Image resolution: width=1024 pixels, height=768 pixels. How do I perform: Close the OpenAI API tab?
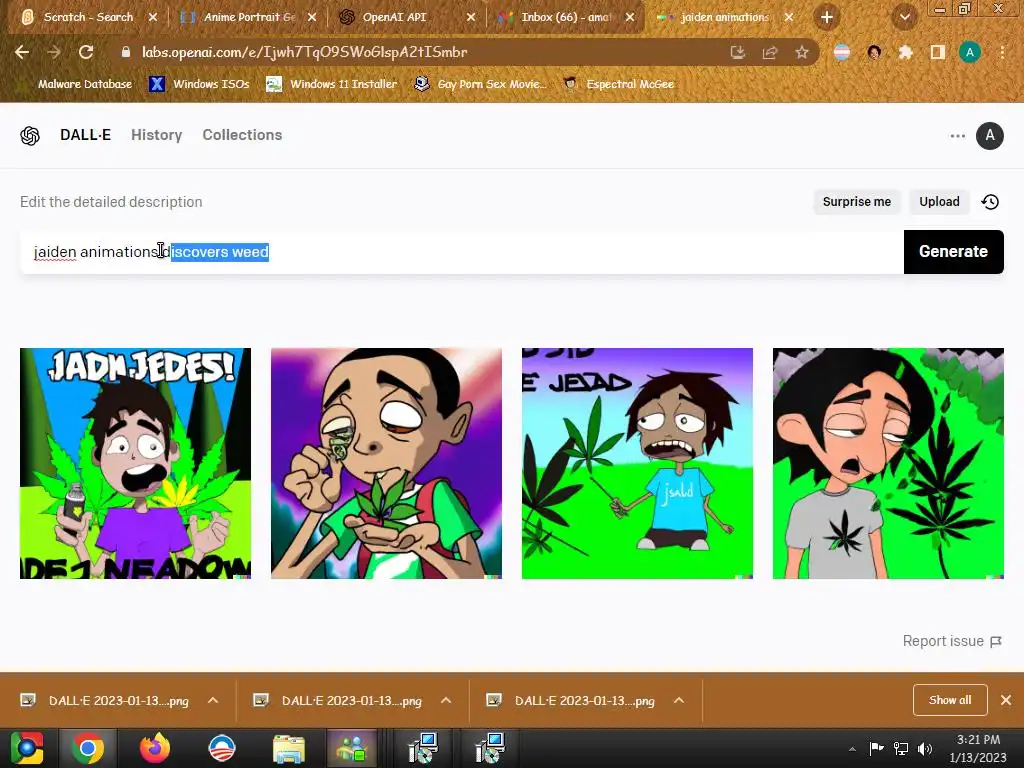click(471, 17)
